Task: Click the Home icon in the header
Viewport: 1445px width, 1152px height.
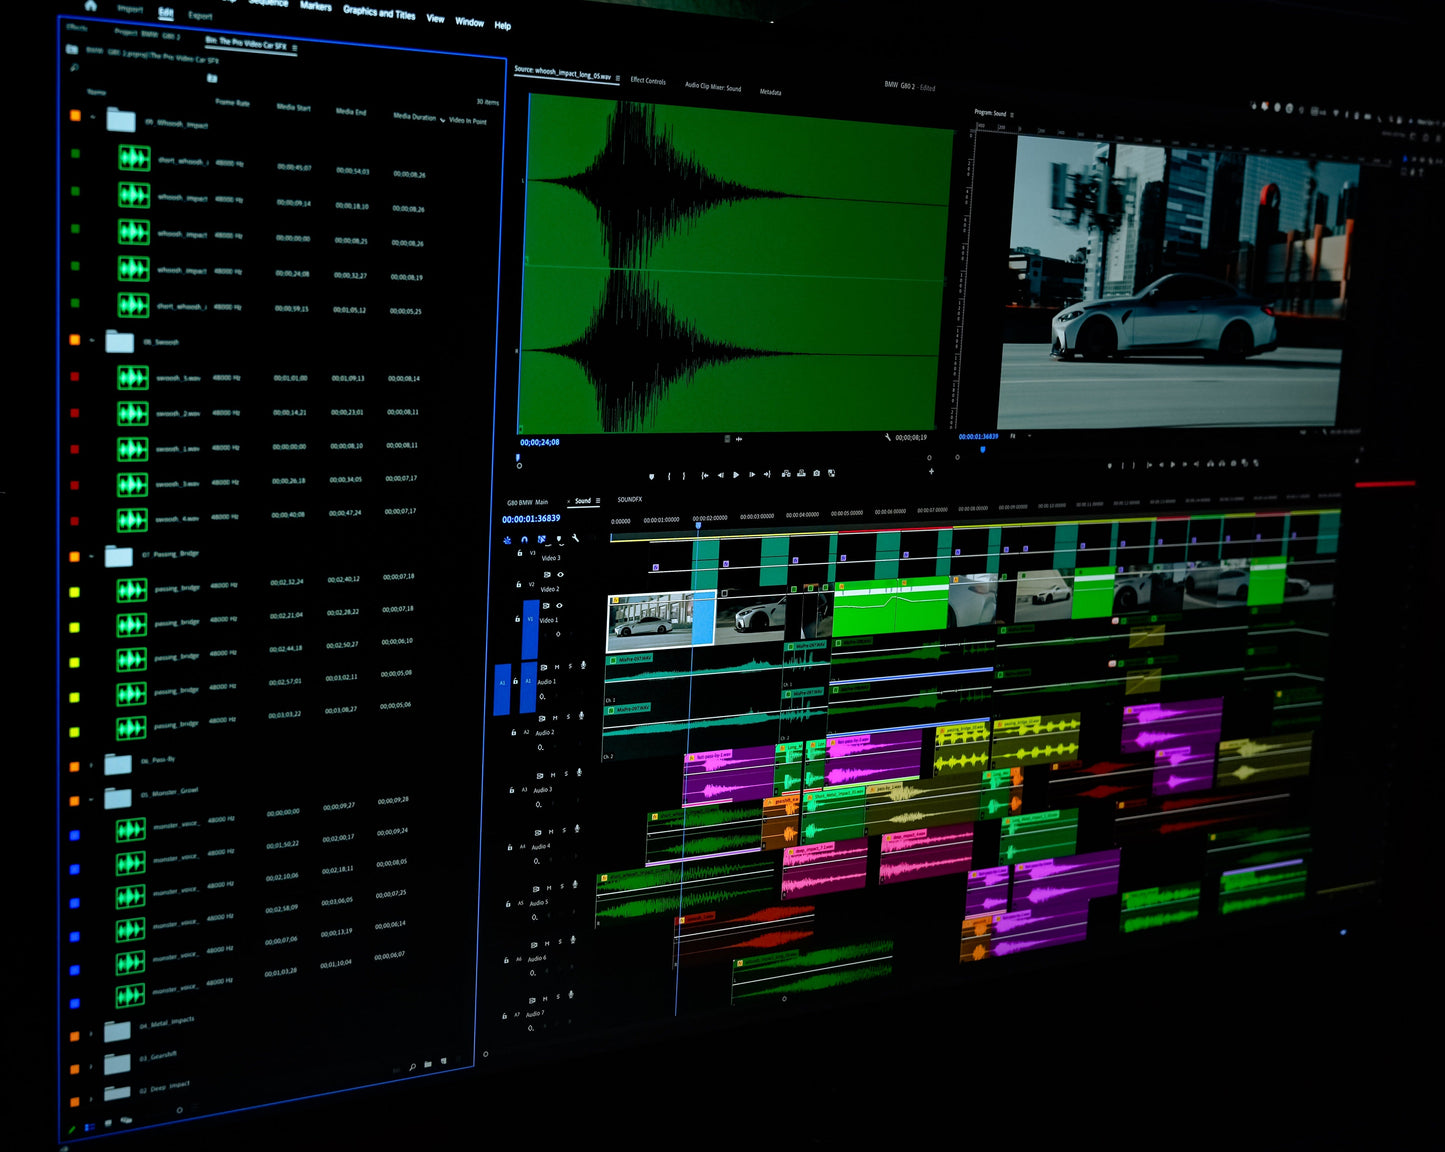Action: point(90,5)
